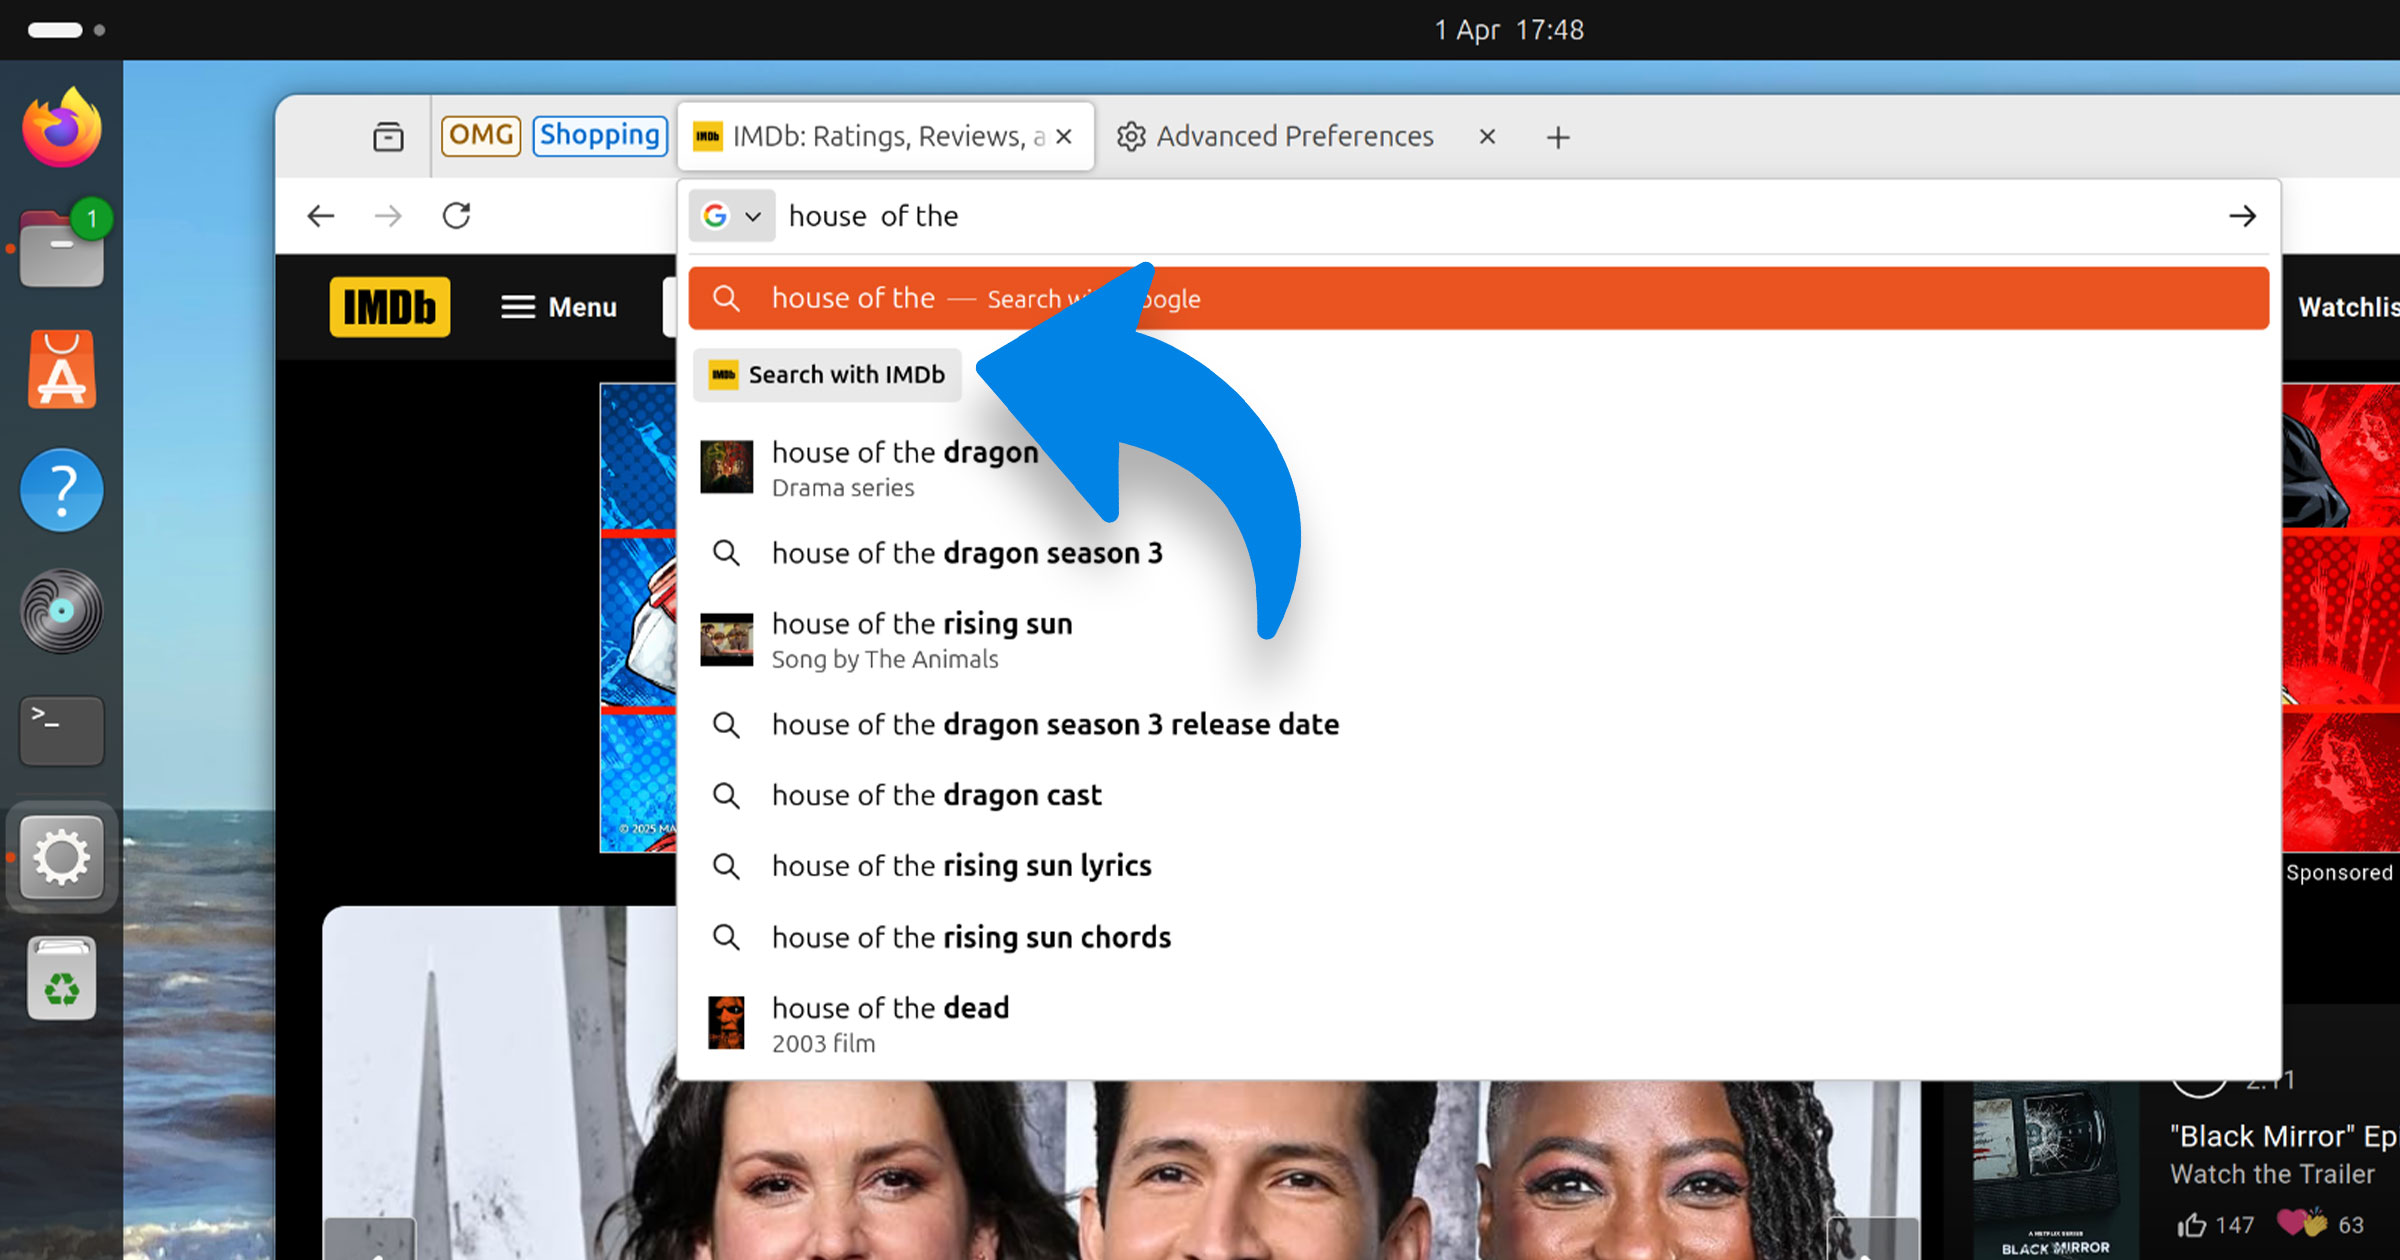Select the Shopping tab group label
The width and height of the screenshot is (2400, 1260).
coord(599,135)
